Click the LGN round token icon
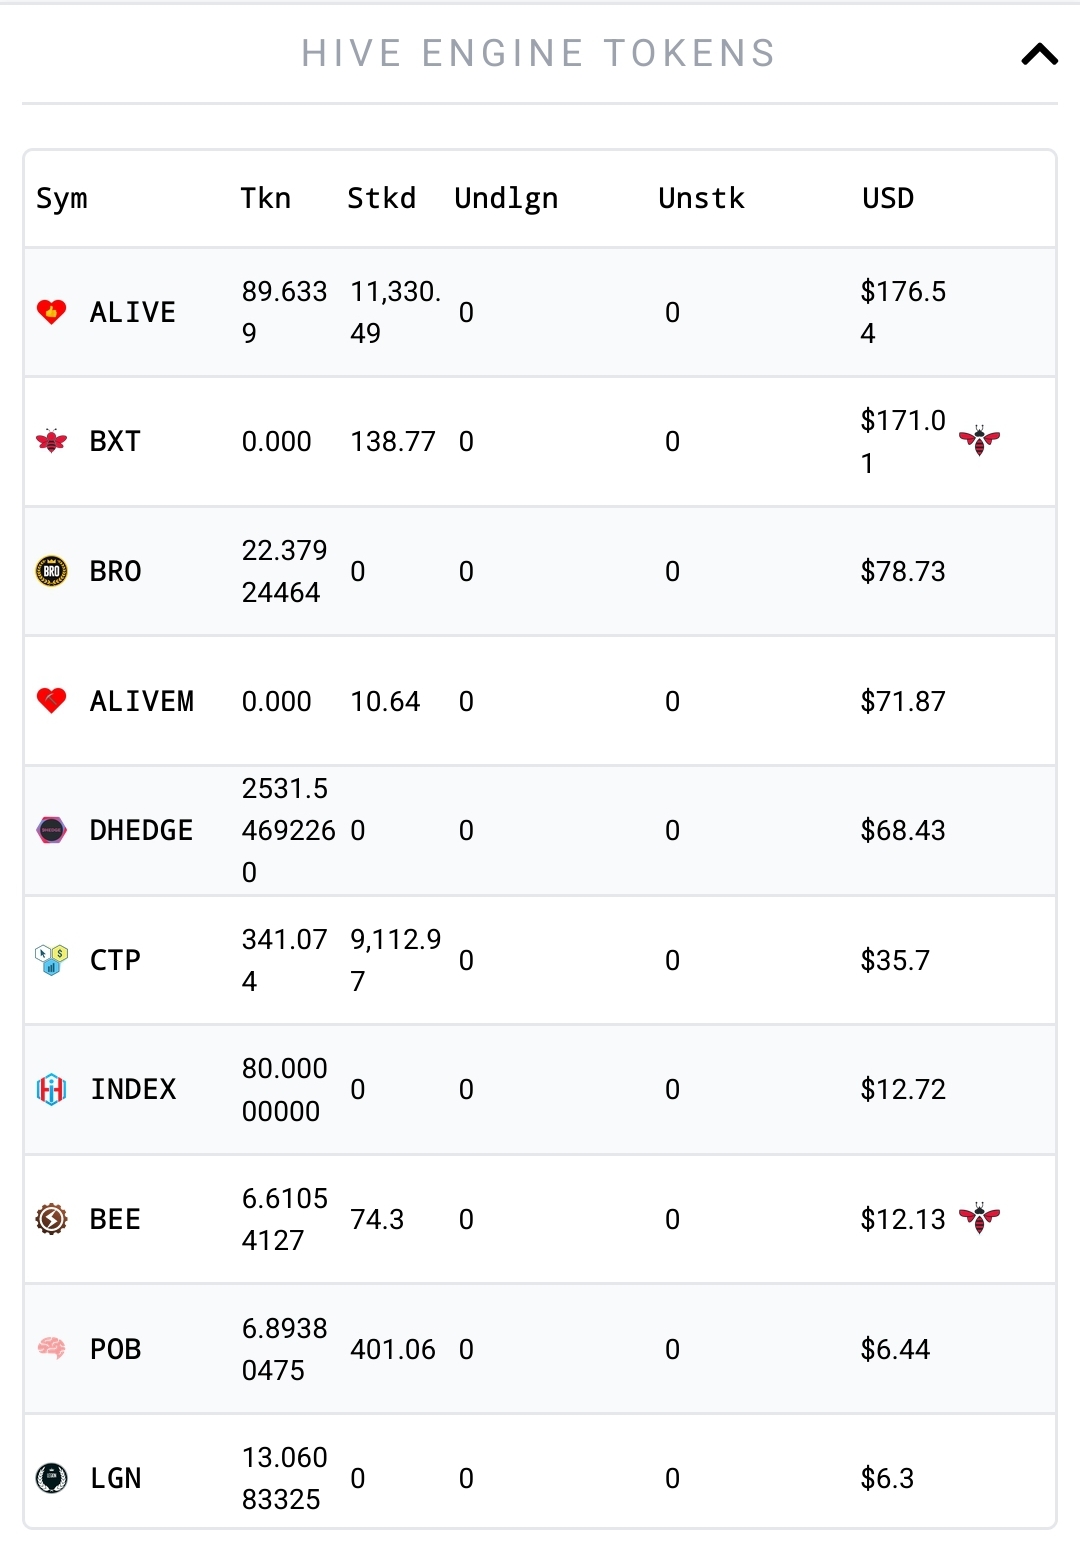Viewport: 1080px width, 1552px height. point(52,1478)
